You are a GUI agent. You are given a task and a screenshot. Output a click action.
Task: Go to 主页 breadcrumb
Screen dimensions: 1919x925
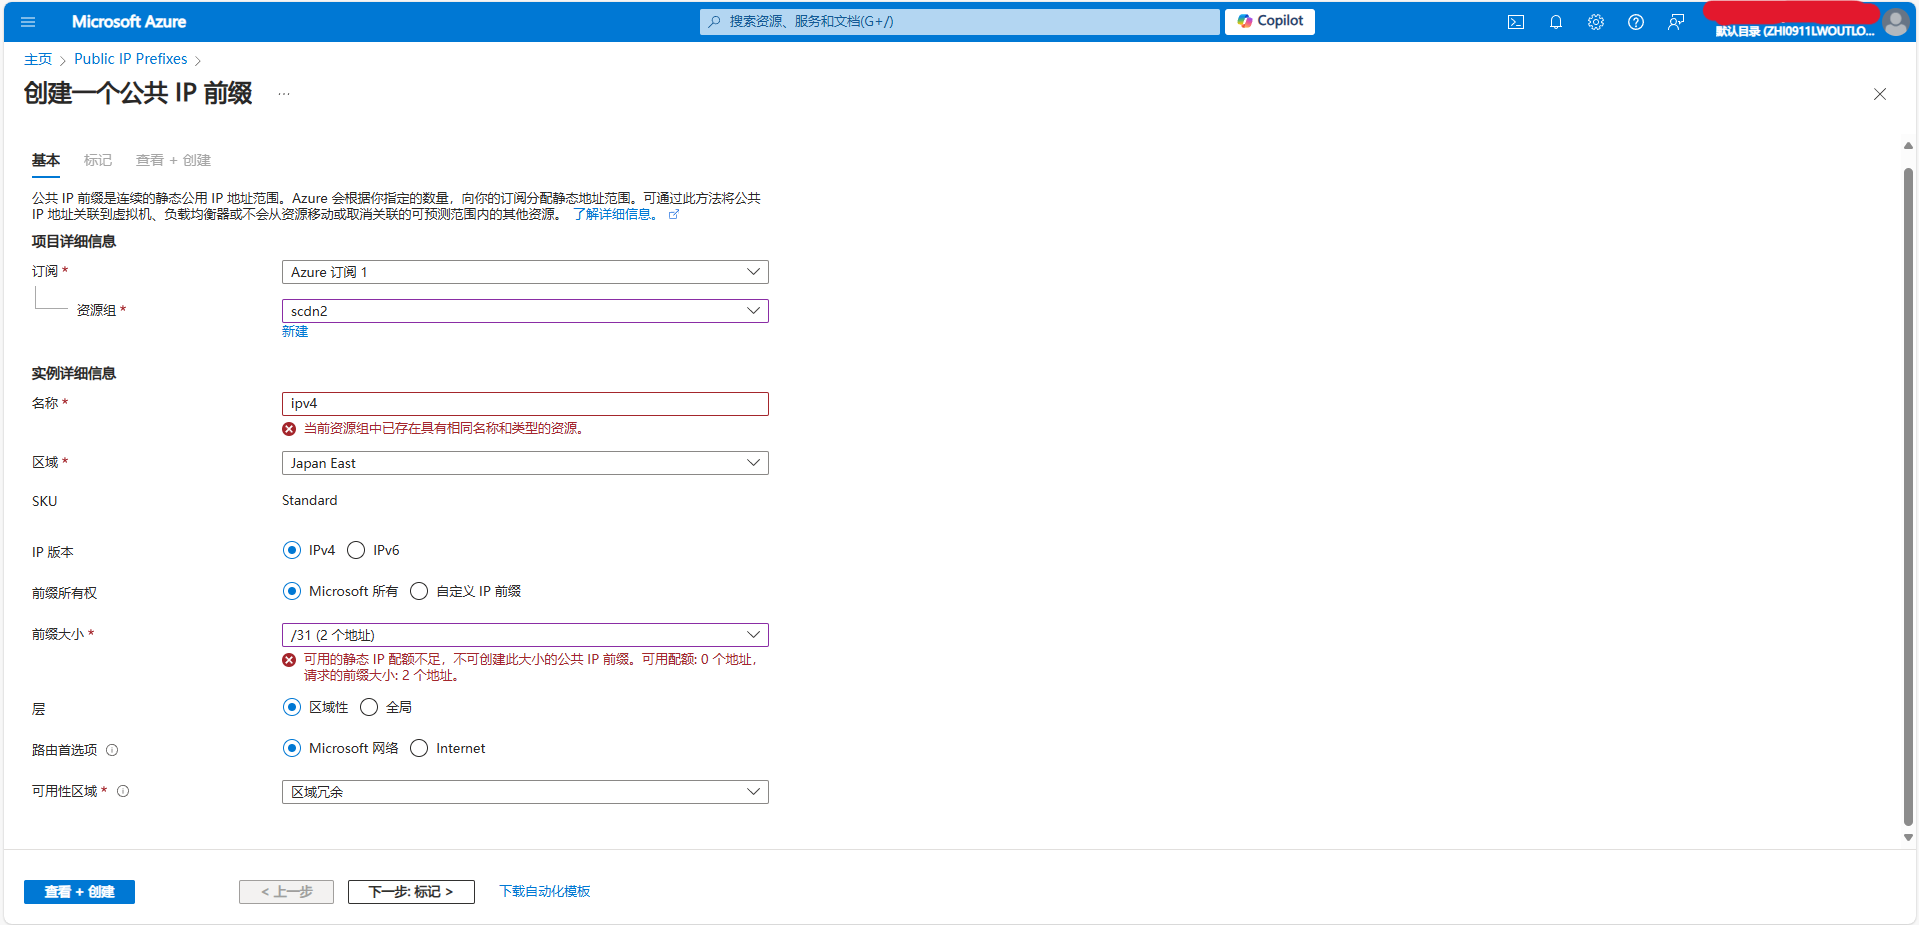click(38, 59)
